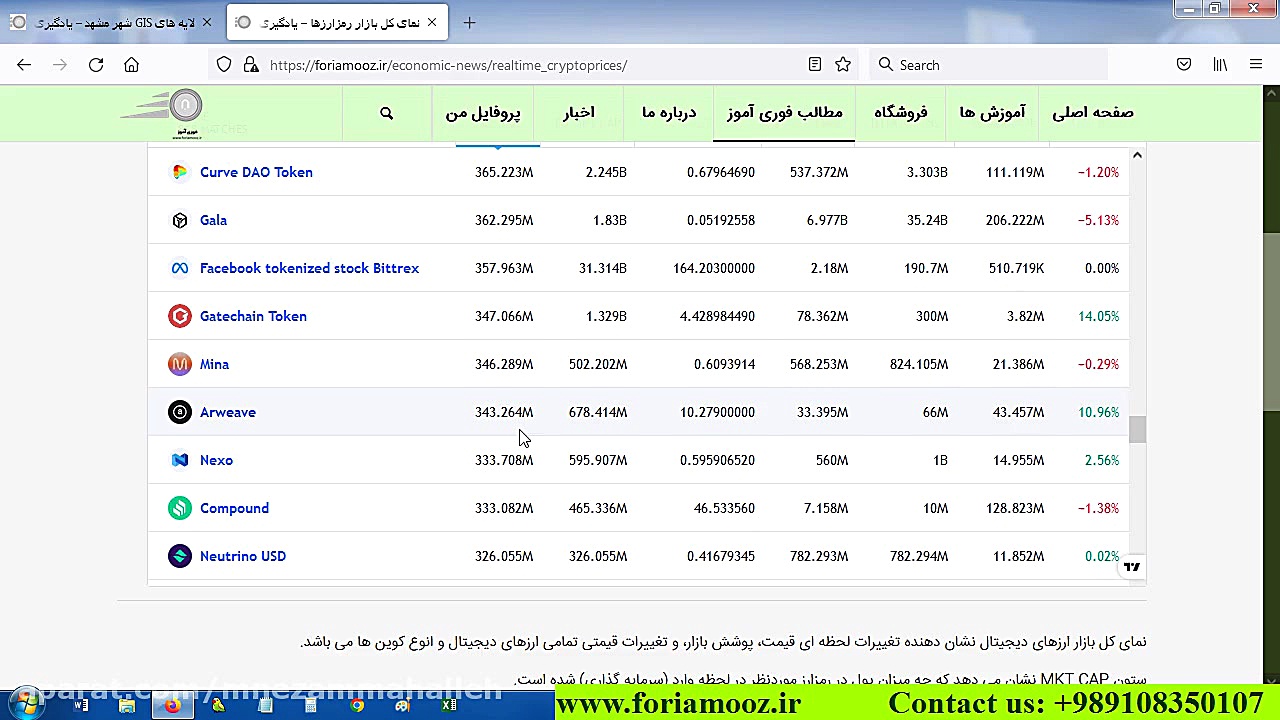1280x720 pixels.
Task: Close the cryptocurrency market tab
Action: 432,22
